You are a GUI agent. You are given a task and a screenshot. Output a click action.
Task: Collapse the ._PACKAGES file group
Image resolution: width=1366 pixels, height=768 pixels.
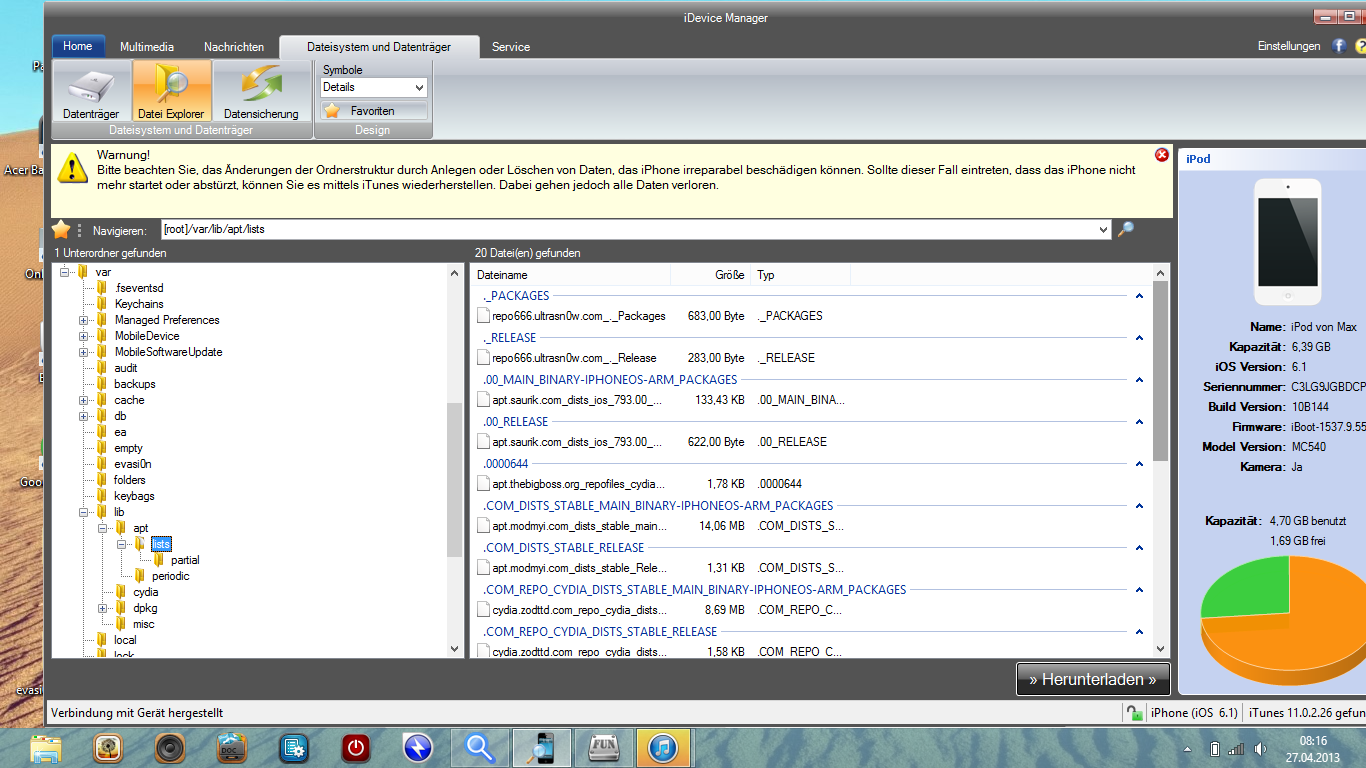click(x=1139, y=296)
